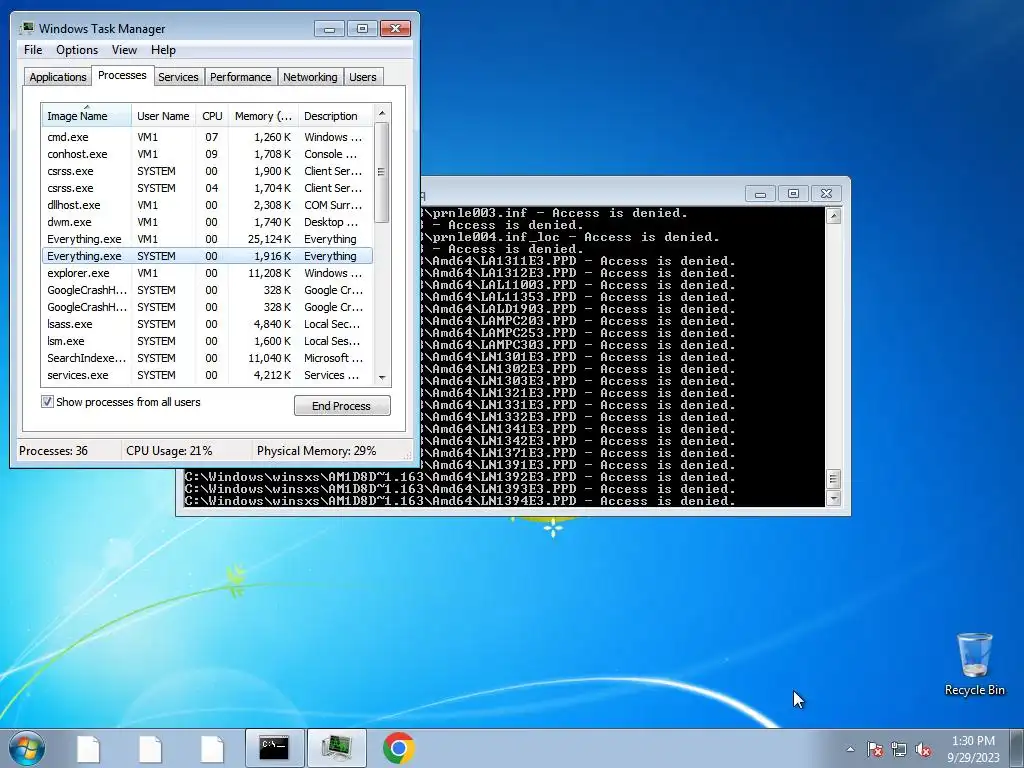Viewport: 1024px width, 768px height.
Task: Click the CPU Usage: 21% status text
Action: (x=169, y=451)
